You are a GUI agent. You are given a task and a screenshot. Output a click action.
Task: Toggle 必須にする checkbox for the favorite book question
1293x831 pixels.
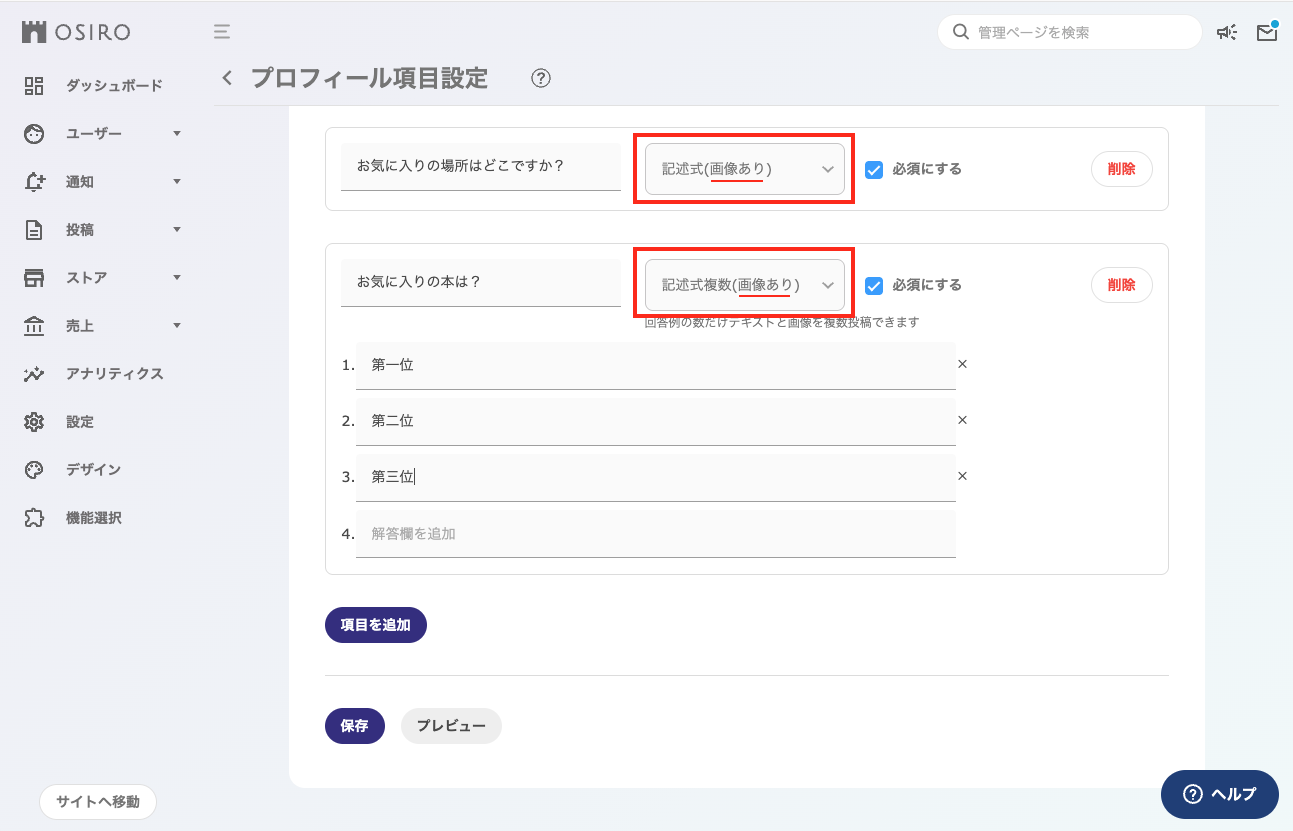874,285
